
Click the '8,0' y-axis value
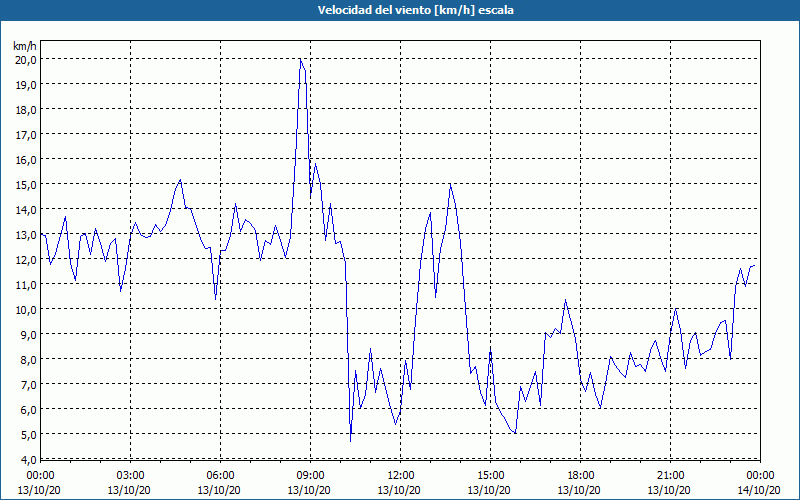pos(28,360)
